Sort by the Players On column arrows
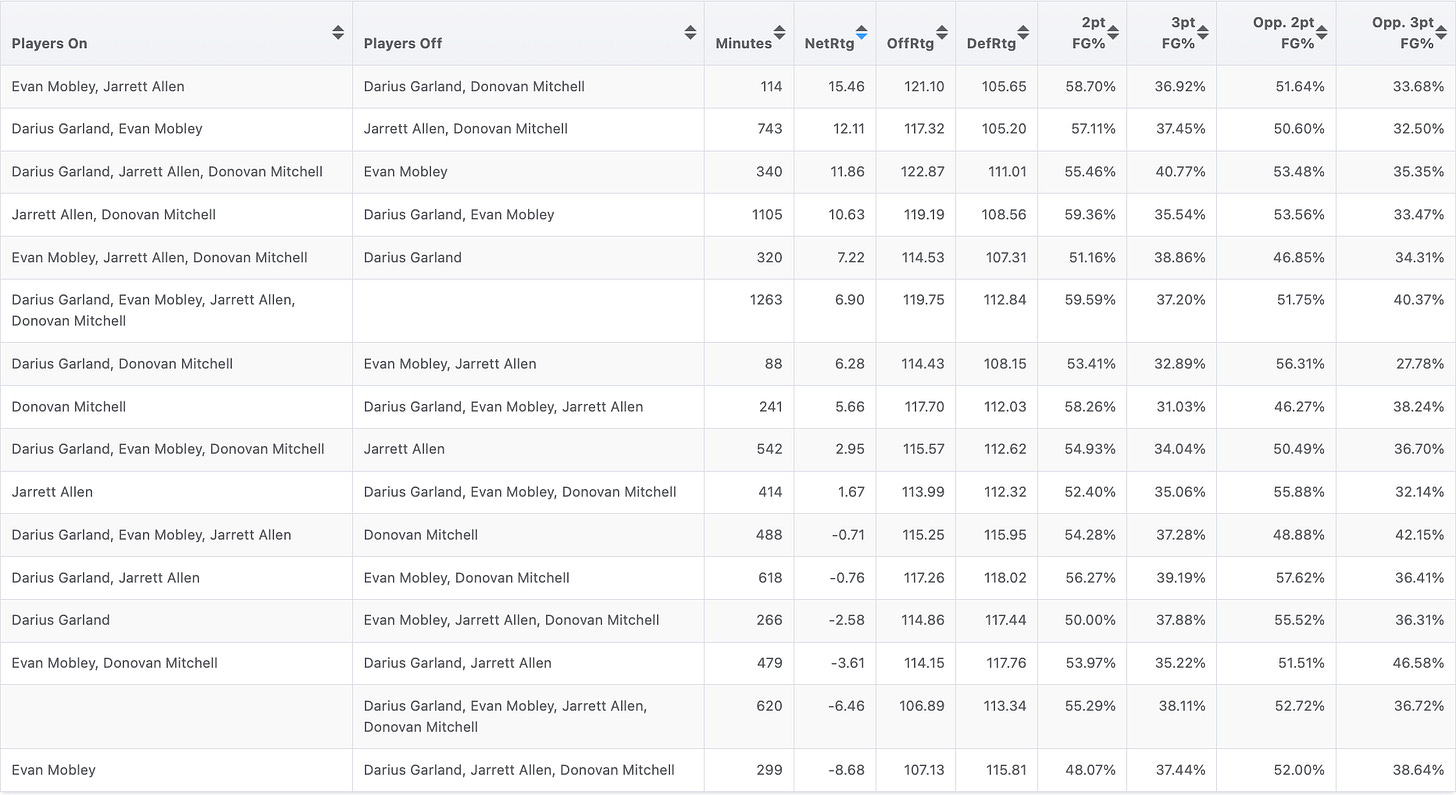 click(338, 33)
